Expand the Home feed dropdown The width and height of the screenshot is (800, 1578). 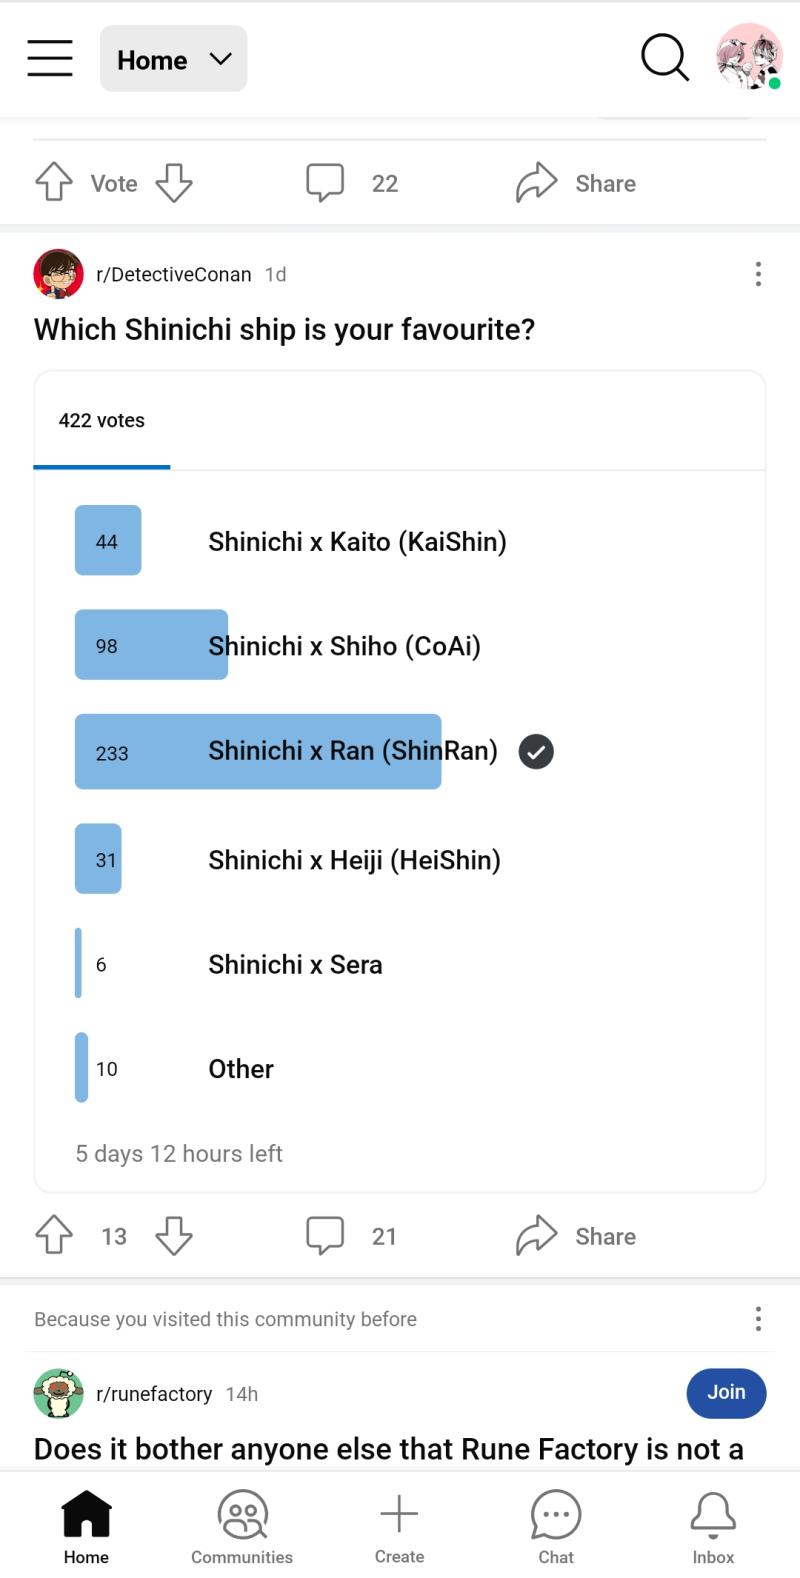tap(173, 59)
